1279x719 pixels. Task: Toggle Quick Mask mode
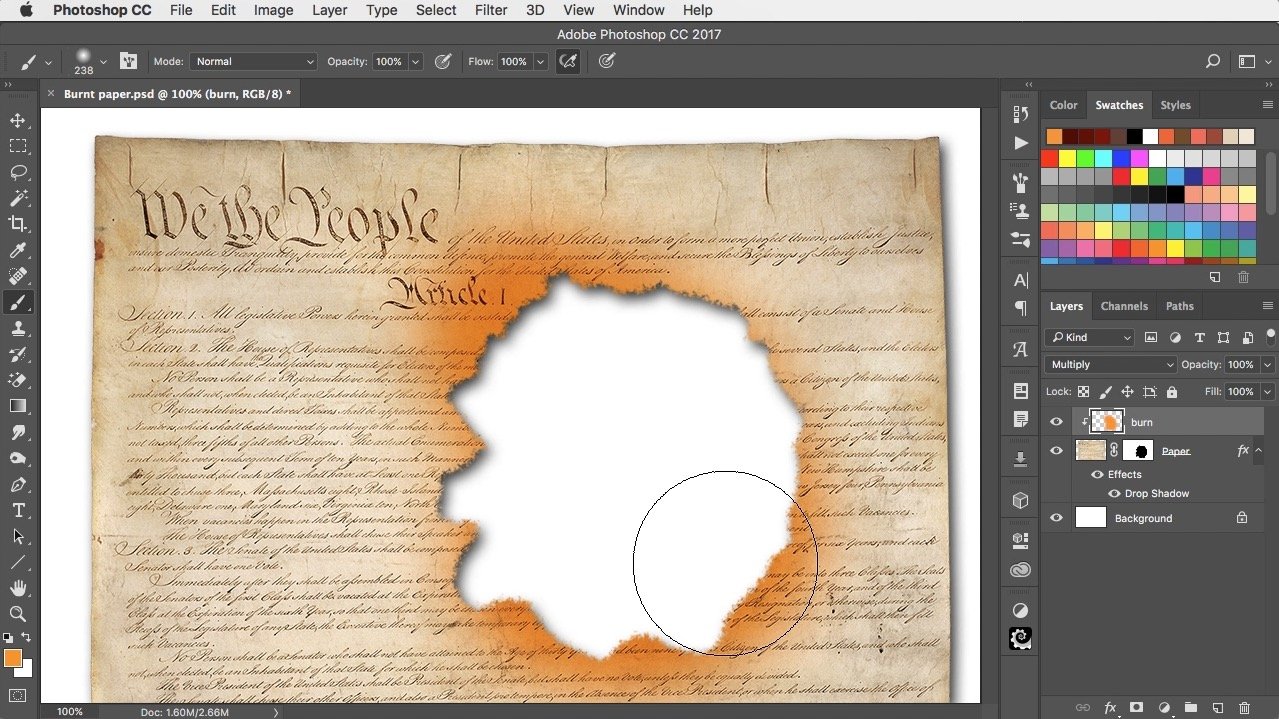(x=18, y=696)
